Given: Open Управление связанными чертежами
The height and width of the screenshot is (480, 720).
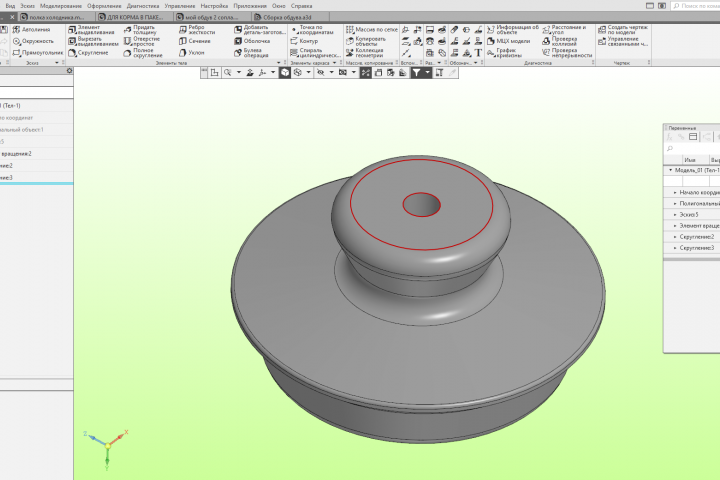Looking at the screenshot, I should 623,41.
